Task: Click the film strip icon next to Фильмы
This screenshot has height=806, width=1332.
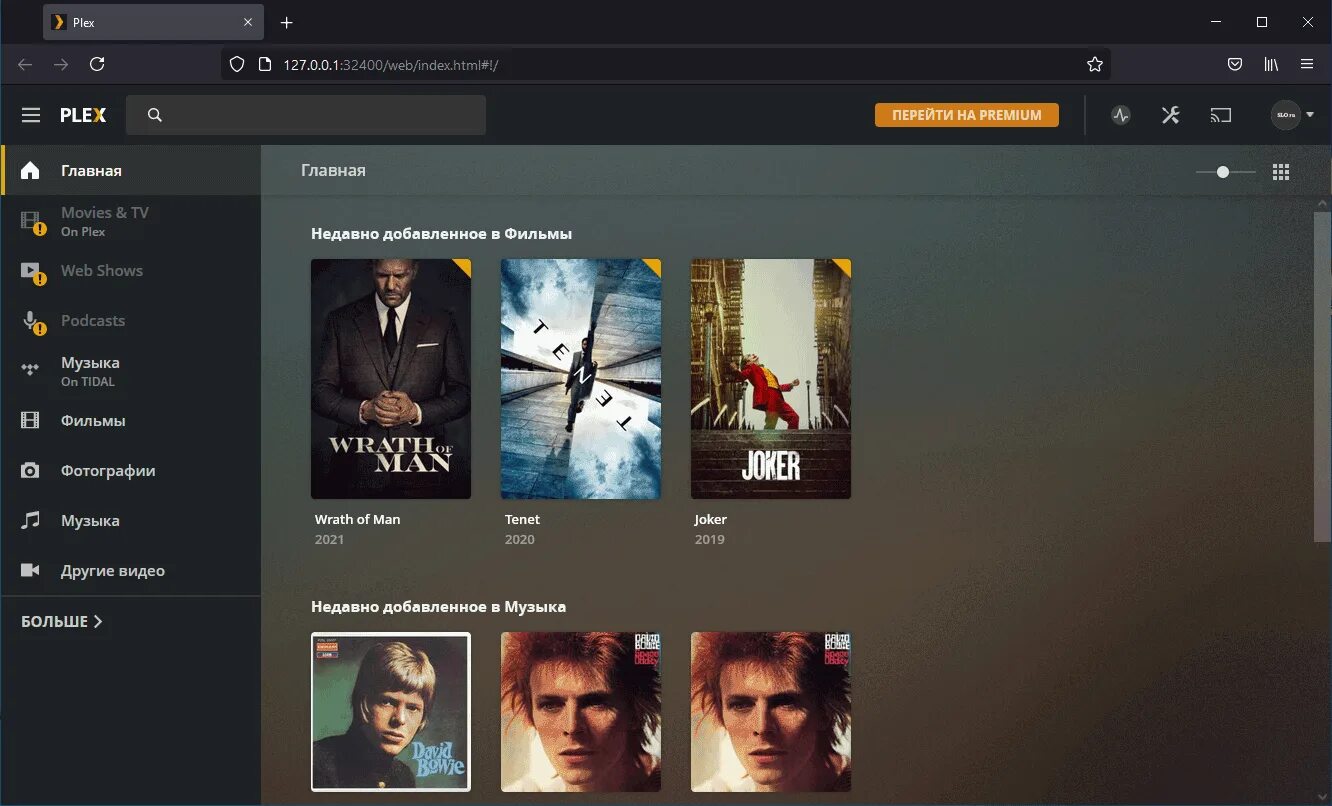Action: [31, 421]
